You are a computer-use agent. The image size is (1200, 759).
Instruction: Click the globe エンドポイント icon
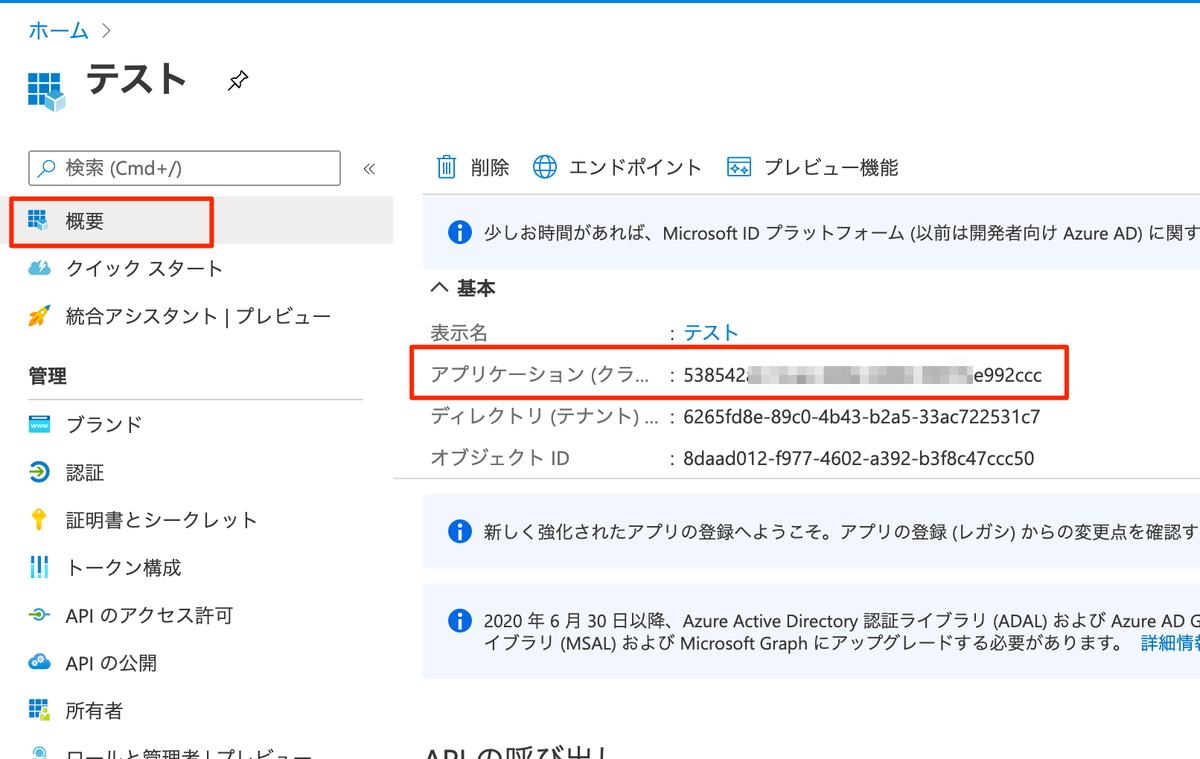click(x=545, y=167)
